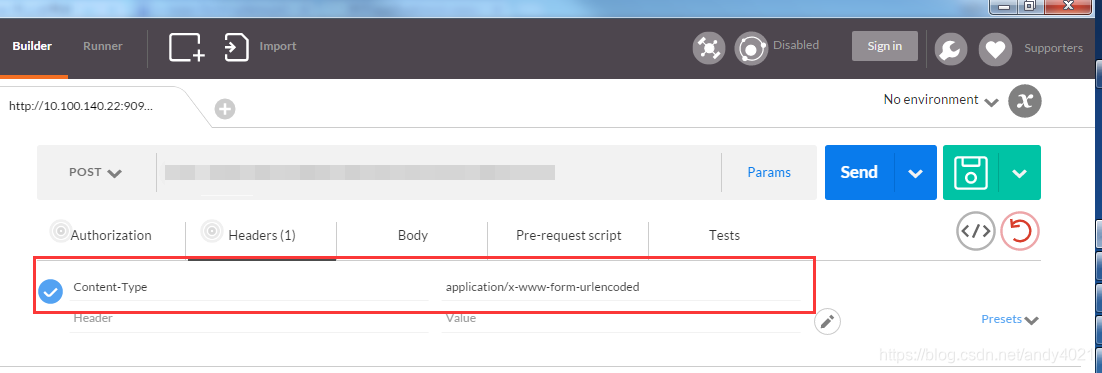Image resolution: width=1102 pixels, height=373 pixels.
Task: Save request with floppy disk icon
Action: (x=971, y=173)
